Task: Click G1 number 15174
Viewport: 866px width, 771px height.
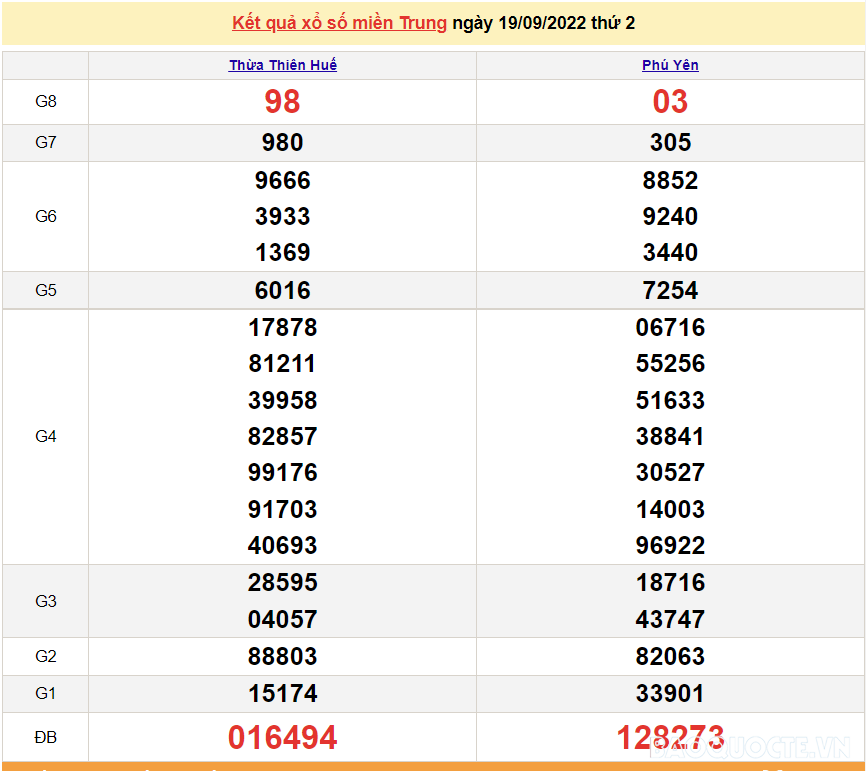Action: point(282,693)
